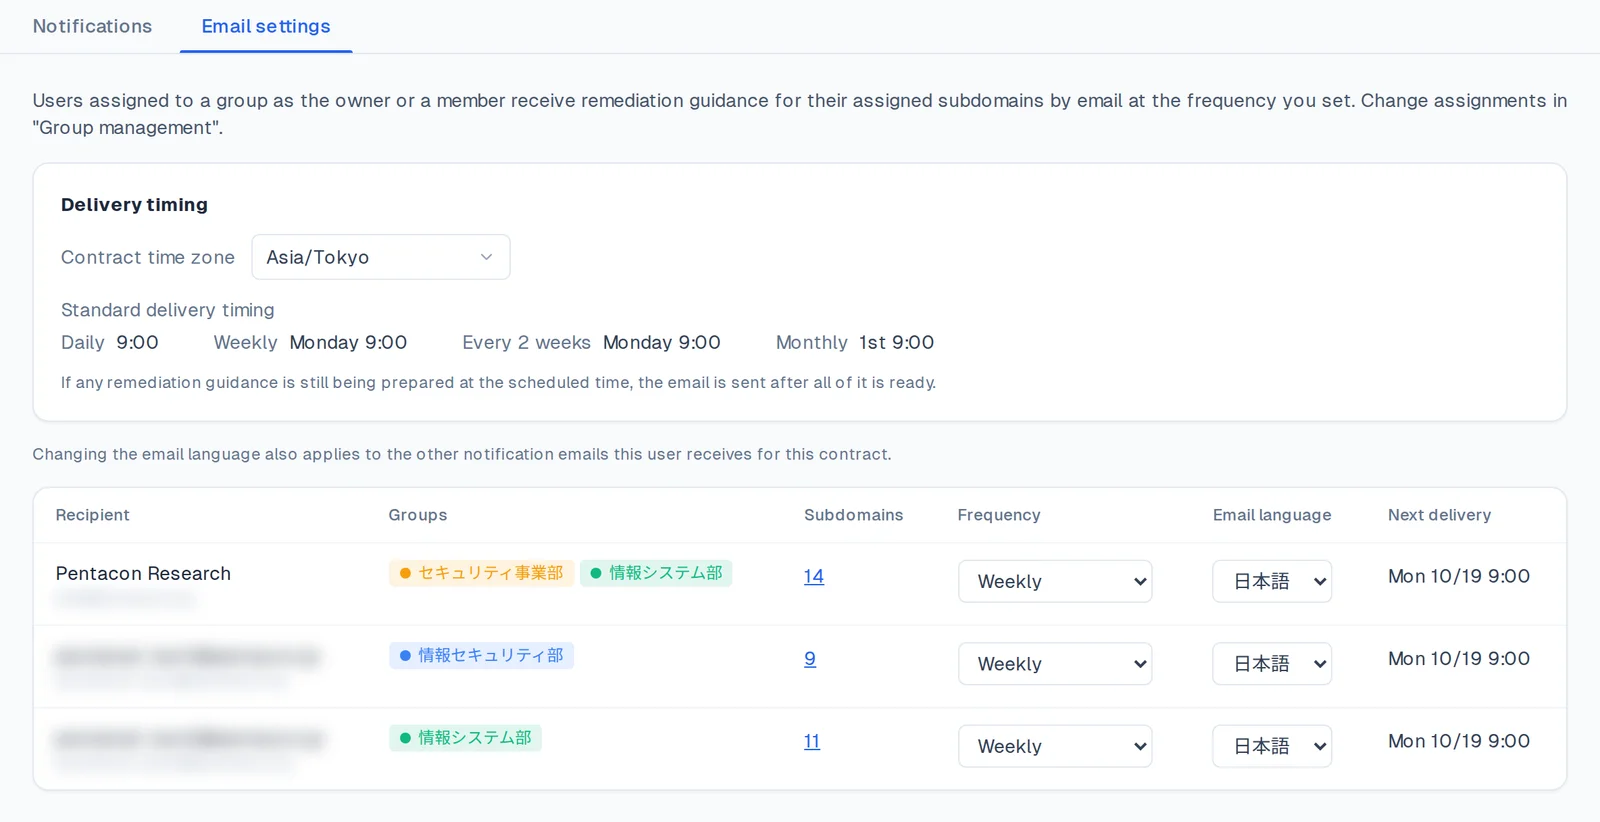Open Frequency dropdown in the 情報セキュリティ部 row

[1055, 664]
